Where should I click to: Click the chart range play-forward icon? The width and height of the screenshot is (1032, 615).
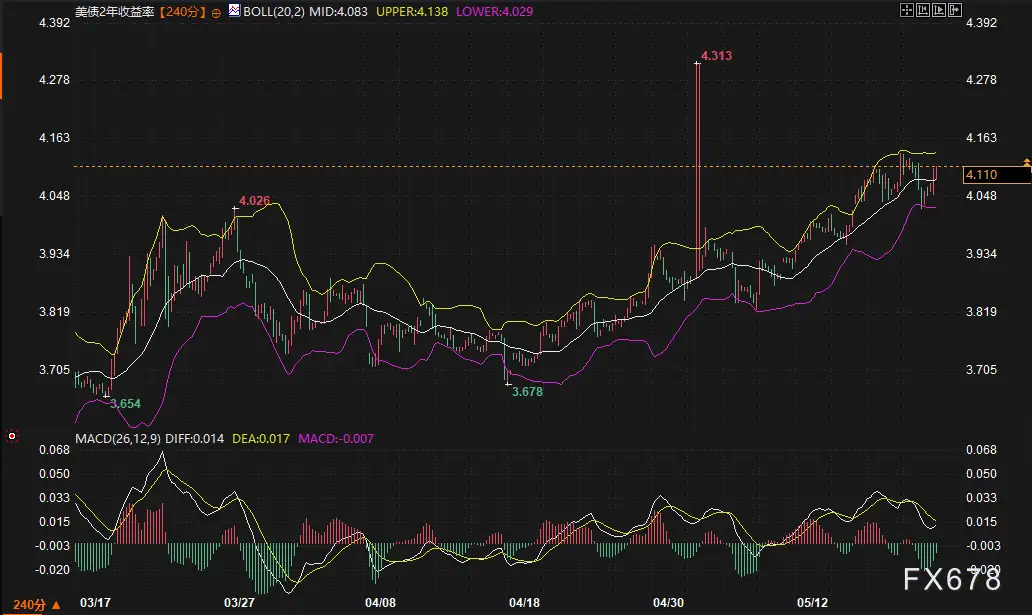pyautogui.click(x=939, y=10)
